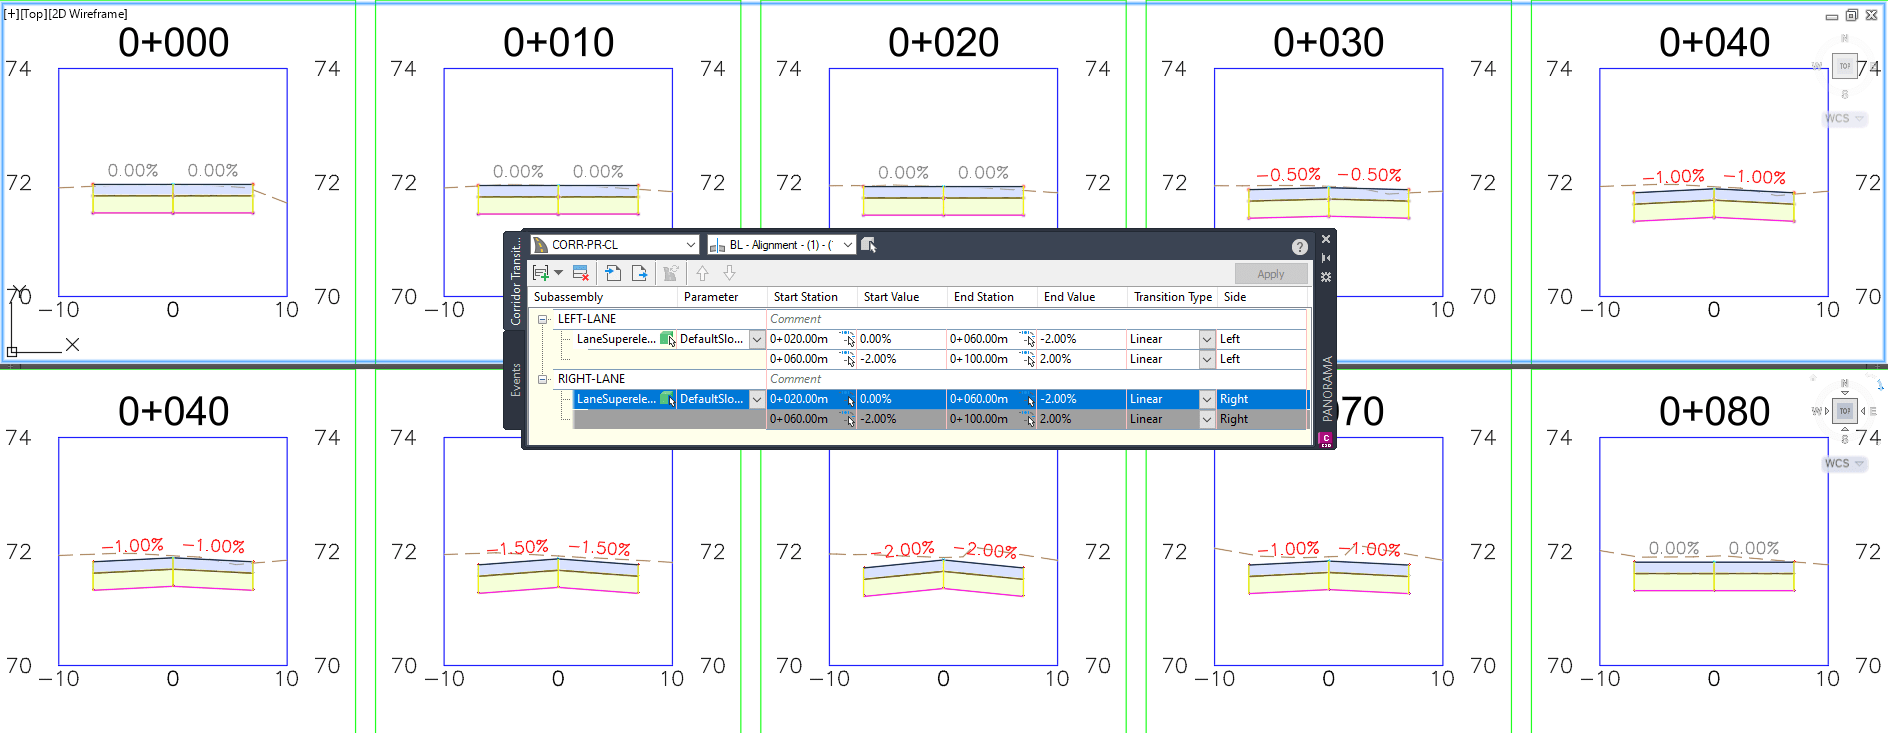This screenshot has width=1888, height=733.
Task: Click the LEFT-LANE Comment field
Action: coord(1037,319)
